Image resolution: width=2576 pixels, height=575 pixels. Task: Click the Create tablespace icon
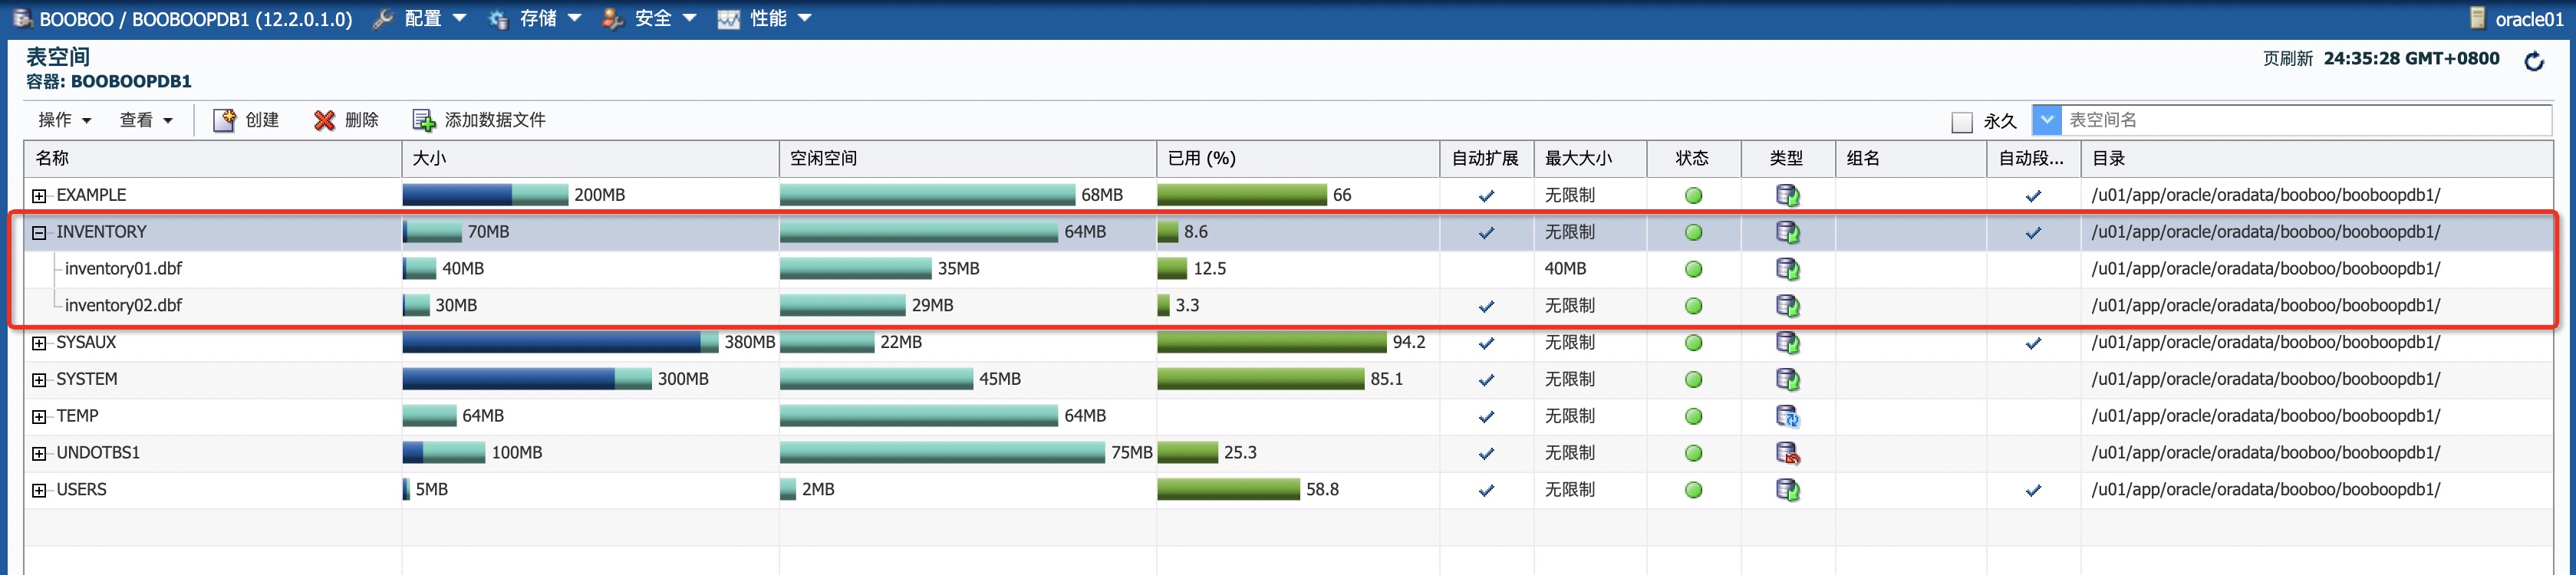click(224, 120)
